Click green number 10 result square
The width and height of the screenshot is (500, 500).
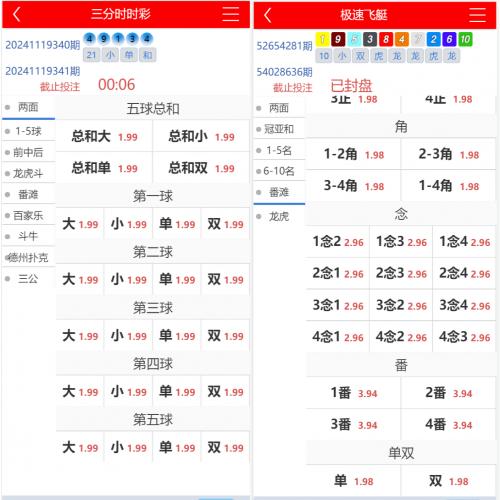pyautogui.click(x=465, y=39)
